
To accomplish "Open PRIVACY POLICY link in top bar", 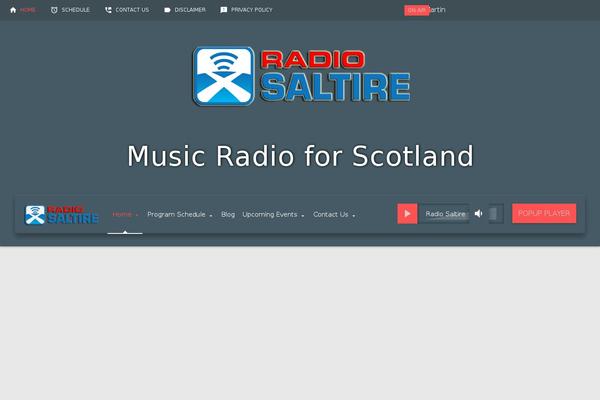I will [x=252, y=10].
